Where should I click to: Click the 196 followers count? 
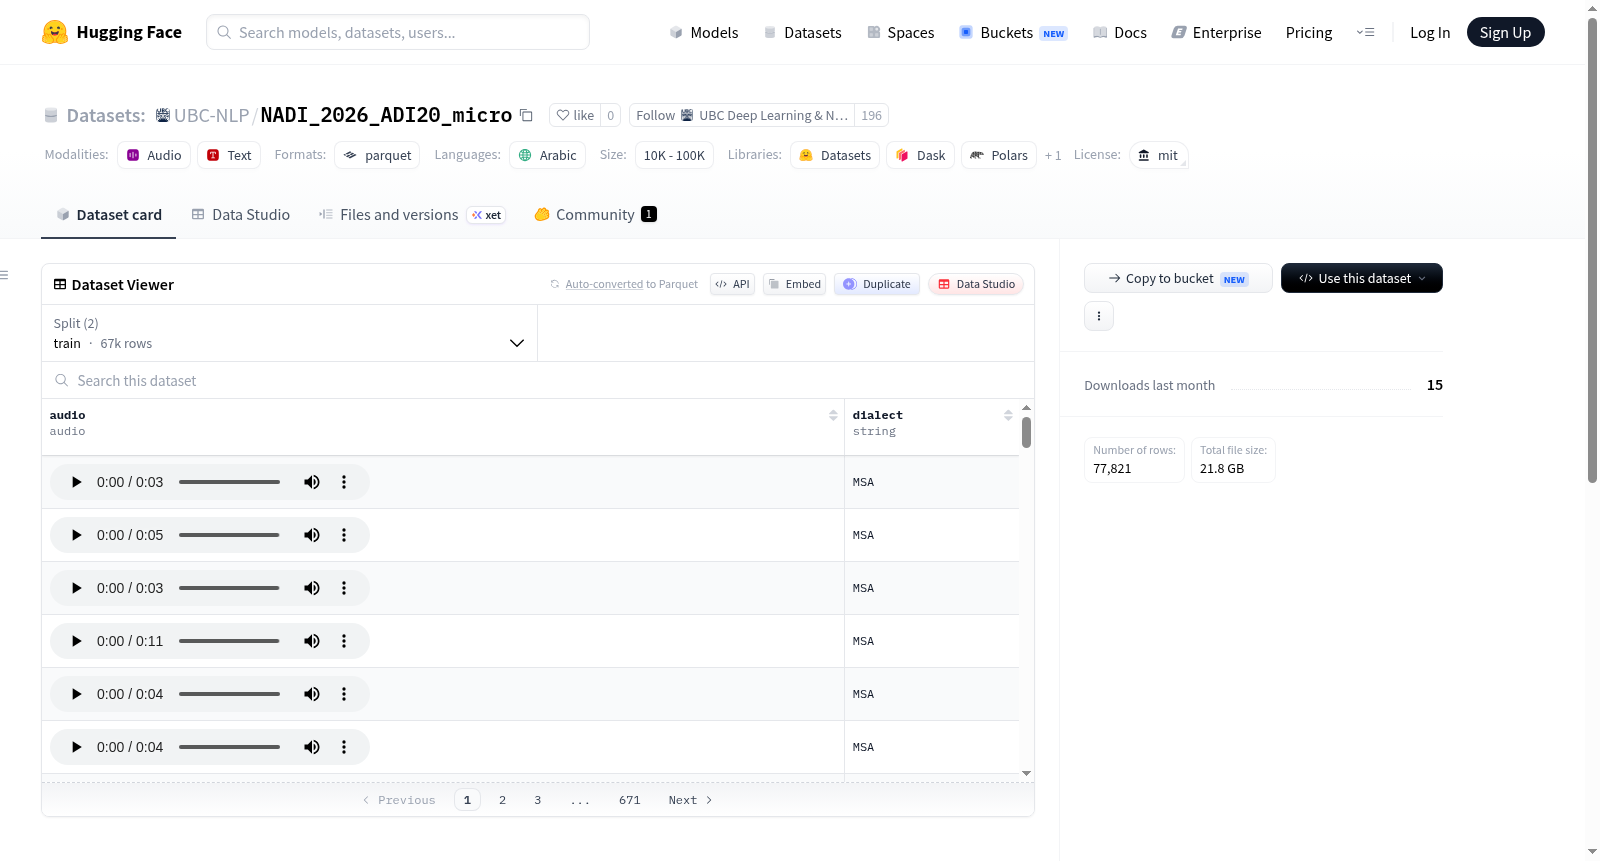pos(872,115)
